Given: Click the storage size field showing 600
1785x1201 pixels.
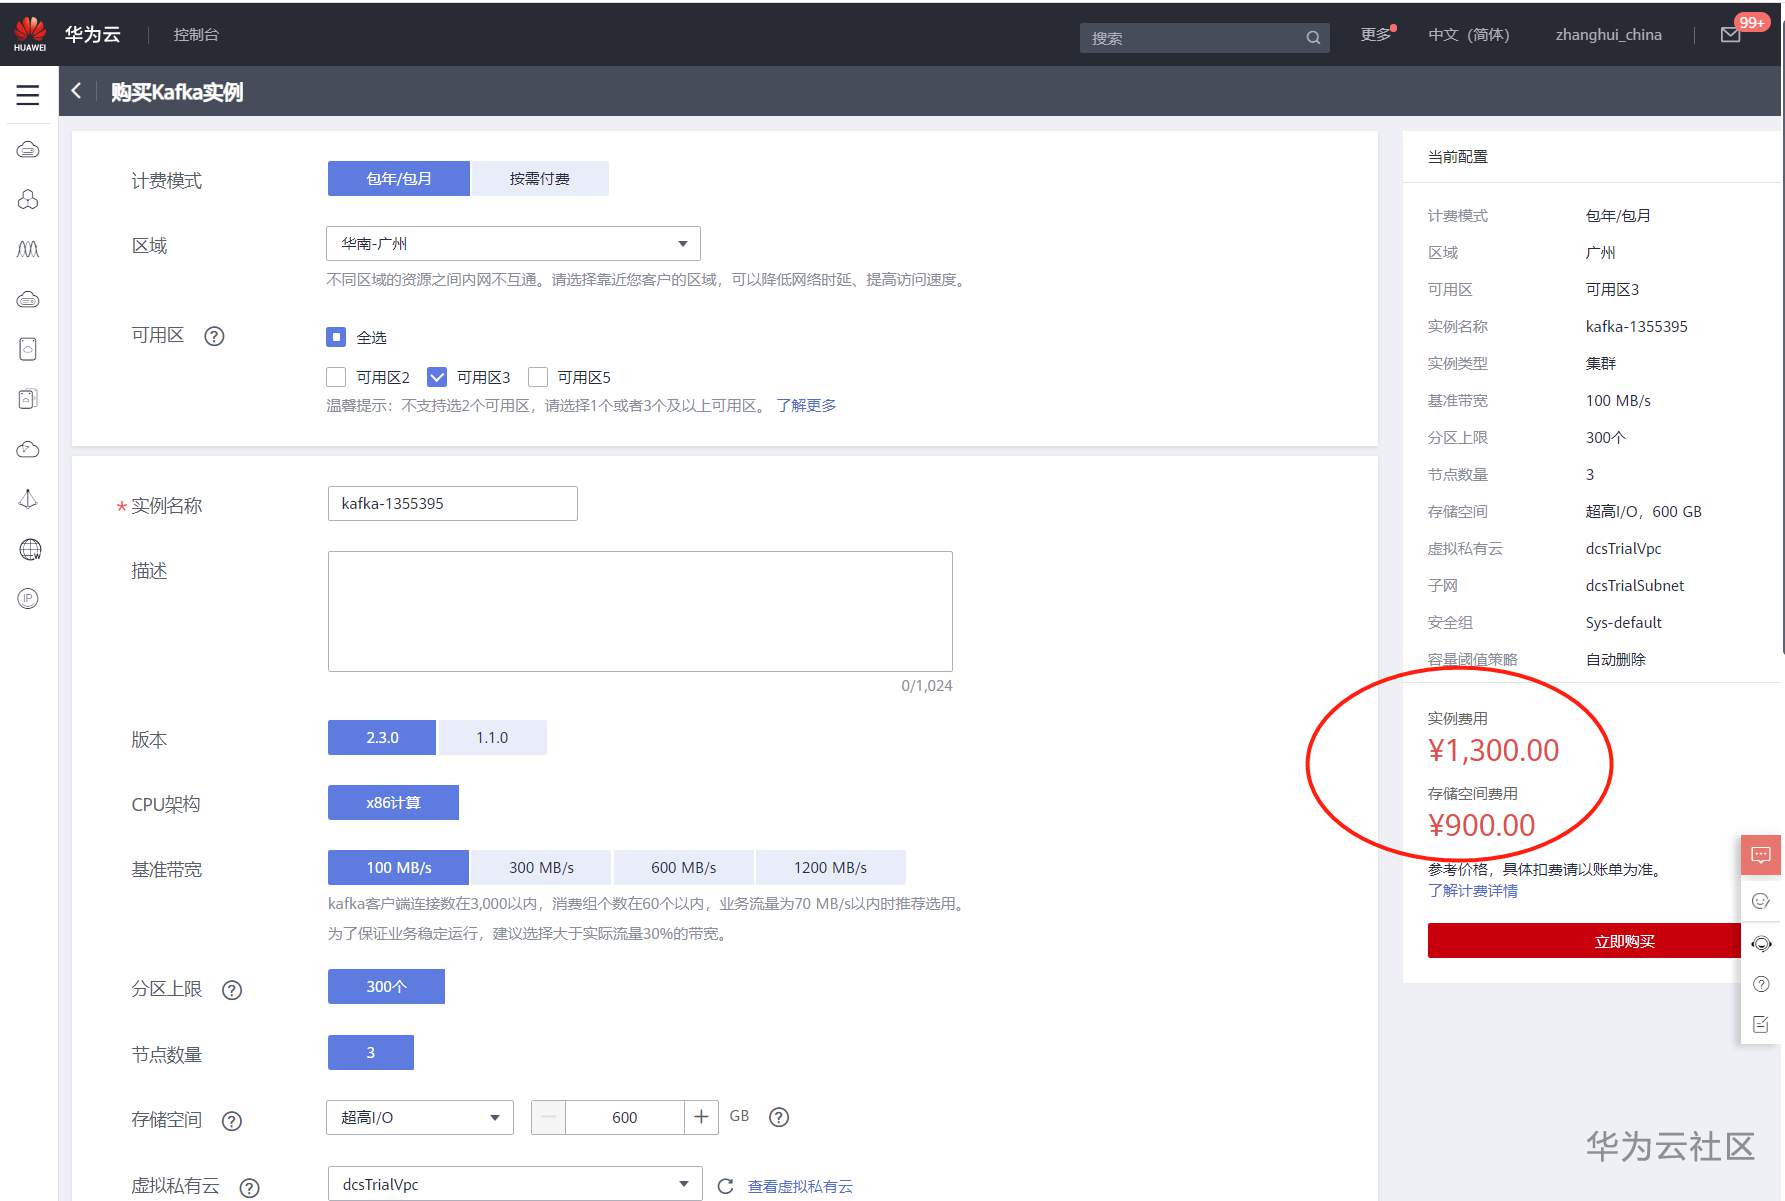Looking at the screenshot, I should [625, 1117].
